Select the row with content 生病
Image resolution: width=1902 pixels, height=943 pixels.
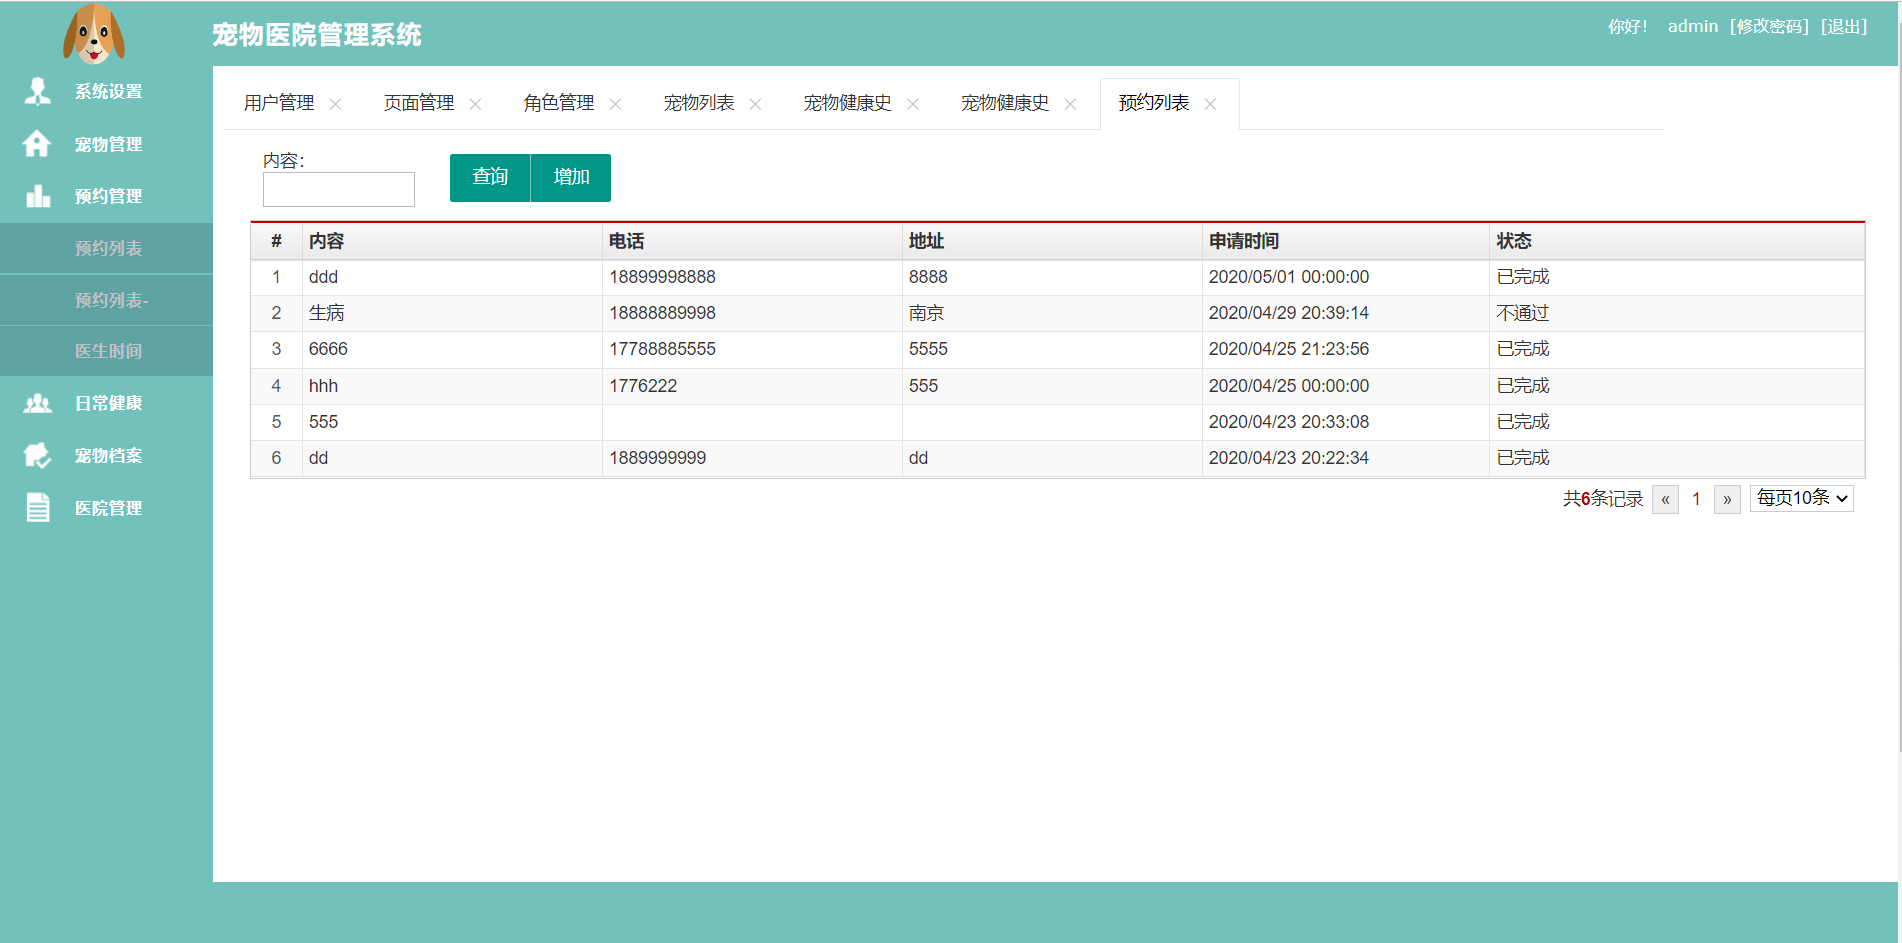click(1057, 313)
